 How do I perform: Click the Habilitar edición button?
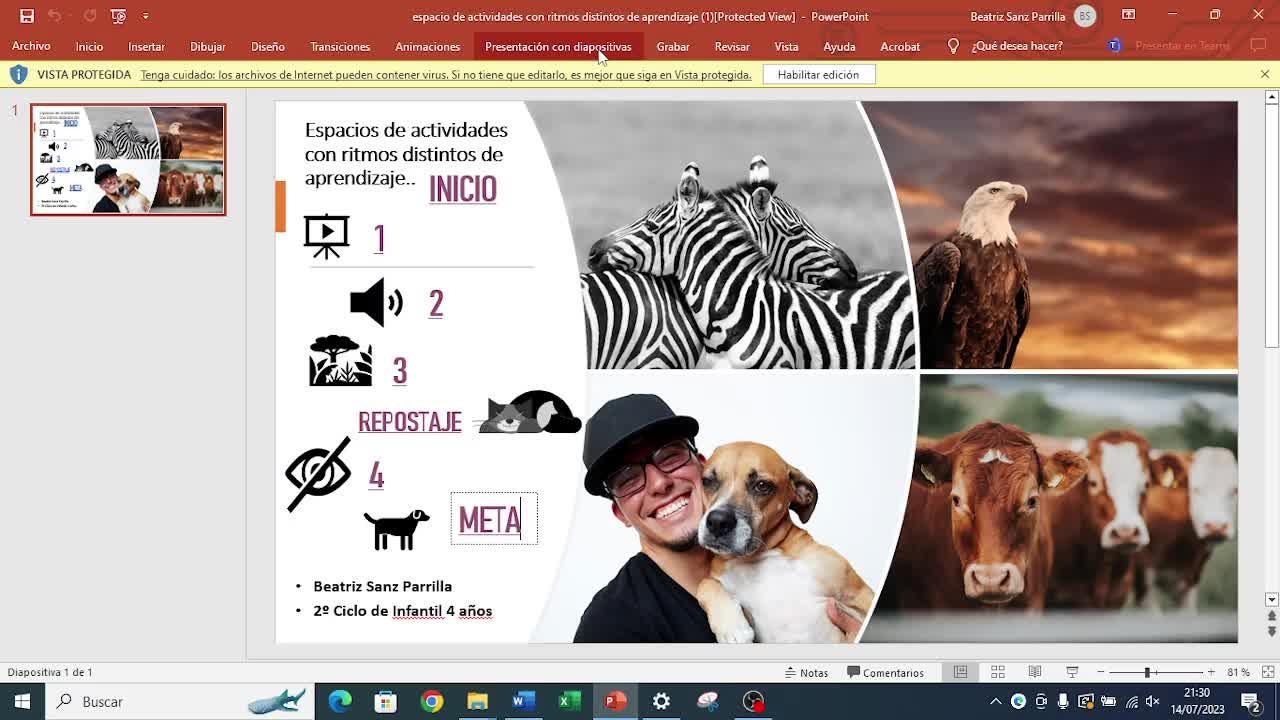[x=818, y=75]
